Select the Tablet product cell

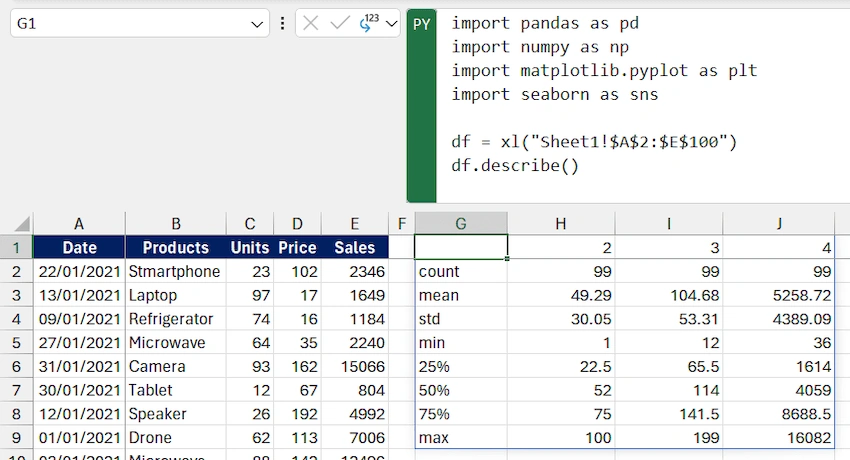pyautogui.click(x=176, y=390)
